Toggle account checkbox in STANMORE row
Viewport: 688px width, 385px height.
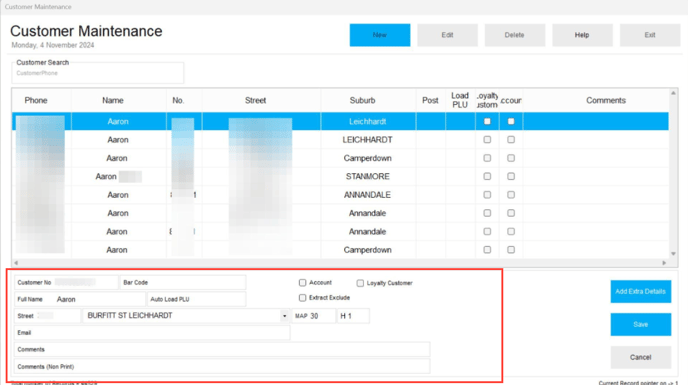click(x=511, y=176)
